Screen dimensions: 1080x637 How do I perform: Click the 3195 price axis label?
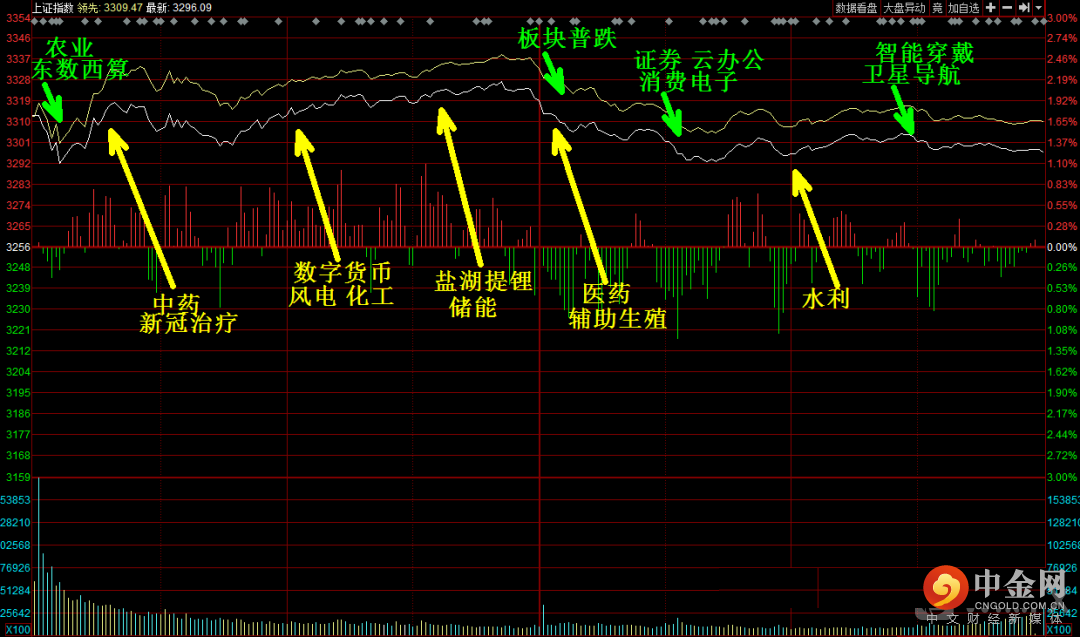[x=18, y=393]
